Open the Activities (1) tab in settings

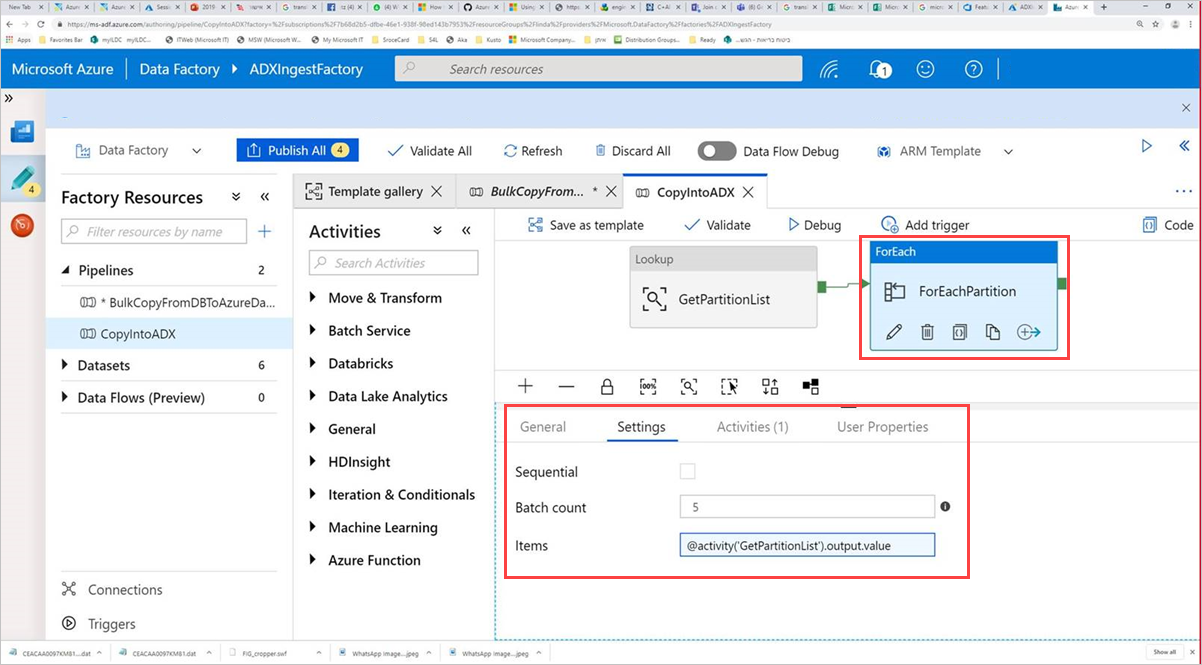pyautogui.click(x=751, y=426)
